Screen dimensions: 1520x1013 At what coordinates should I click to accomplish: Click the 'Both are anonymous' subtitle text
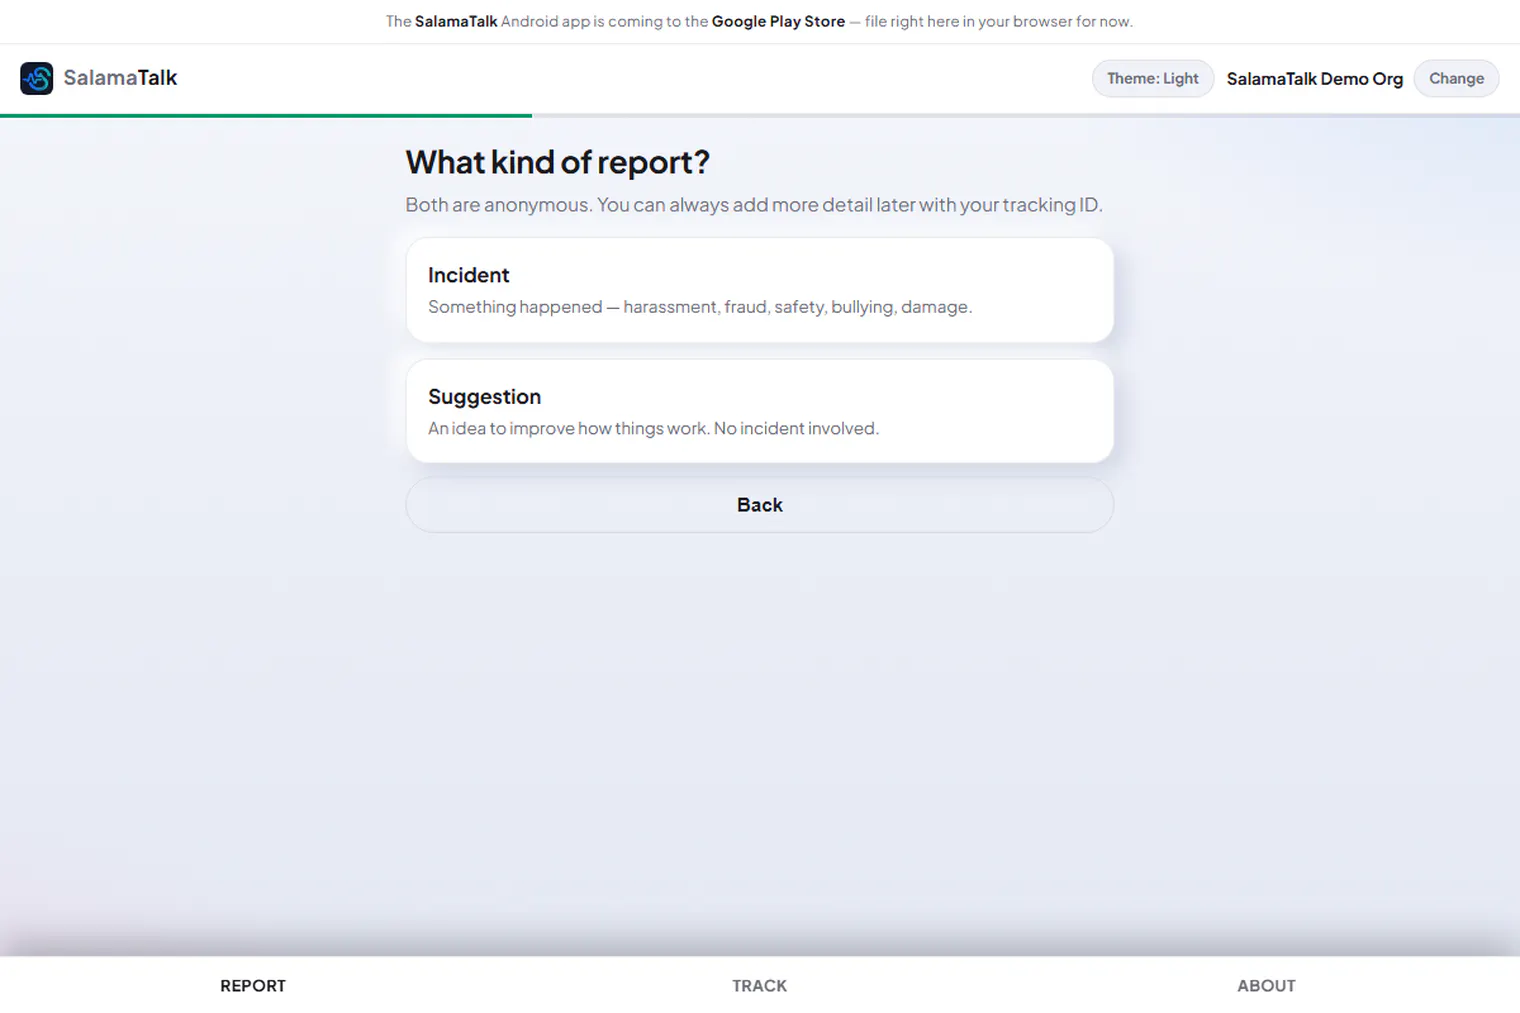[x=754, y=205]
